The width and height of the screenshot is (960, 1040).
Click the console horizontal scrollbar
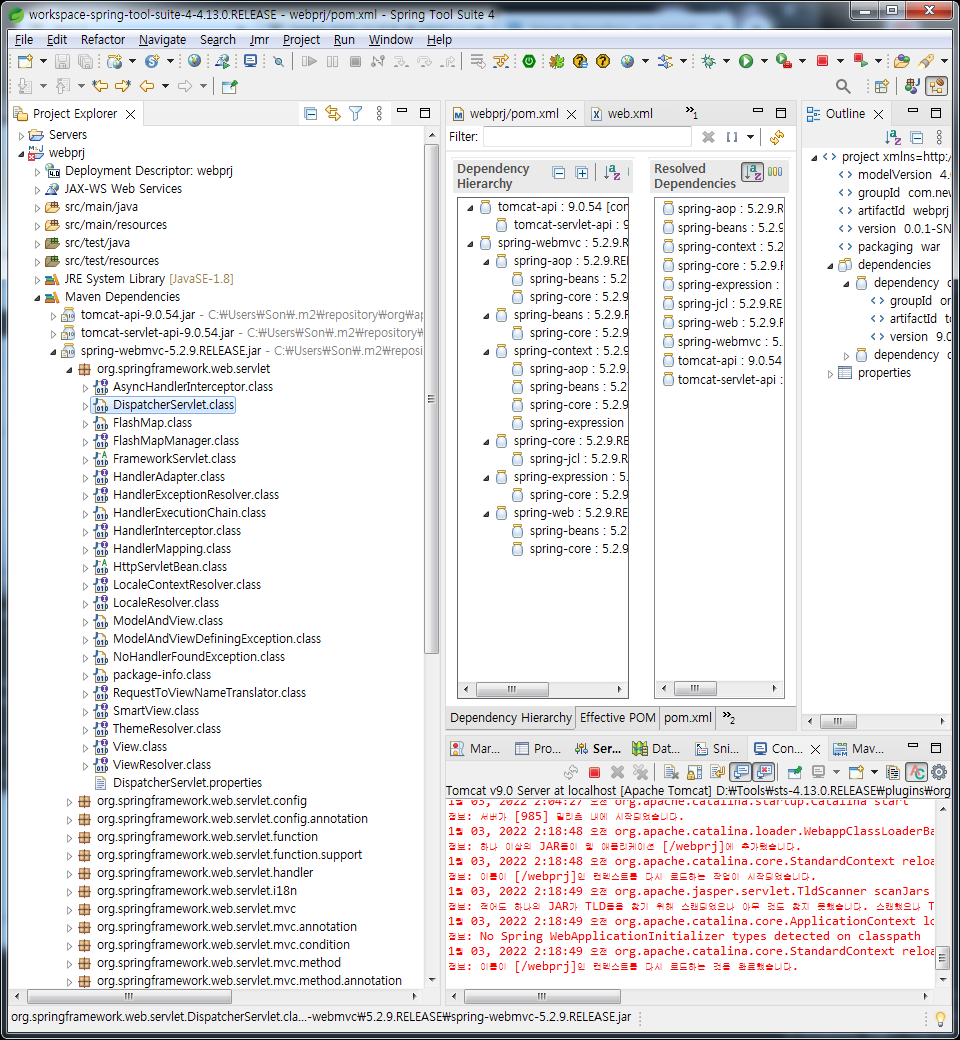542,996
